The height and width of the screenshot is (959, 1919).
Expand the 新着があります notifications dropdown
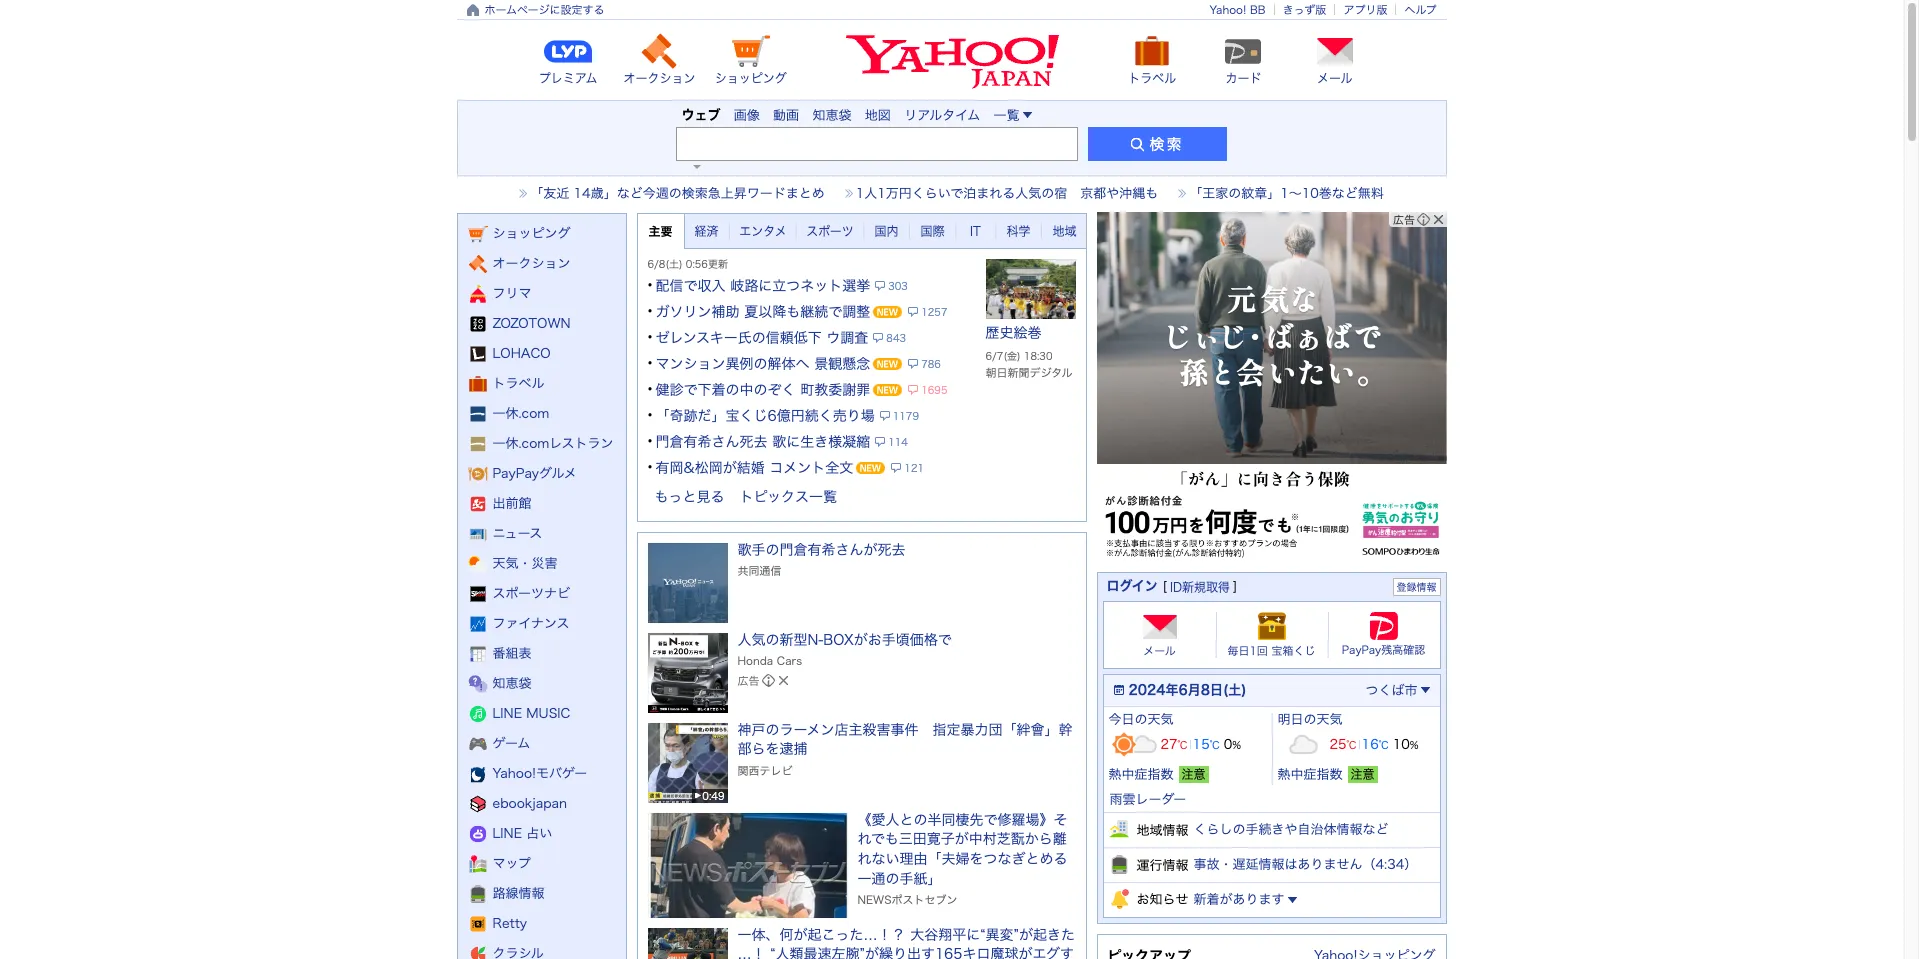[1245, 899]
